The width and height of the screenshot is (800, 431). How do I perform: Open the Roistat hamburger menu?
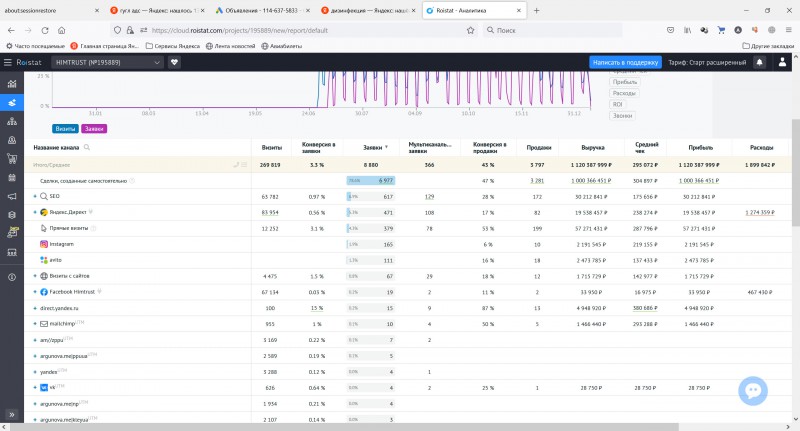(x=10, y=62)
